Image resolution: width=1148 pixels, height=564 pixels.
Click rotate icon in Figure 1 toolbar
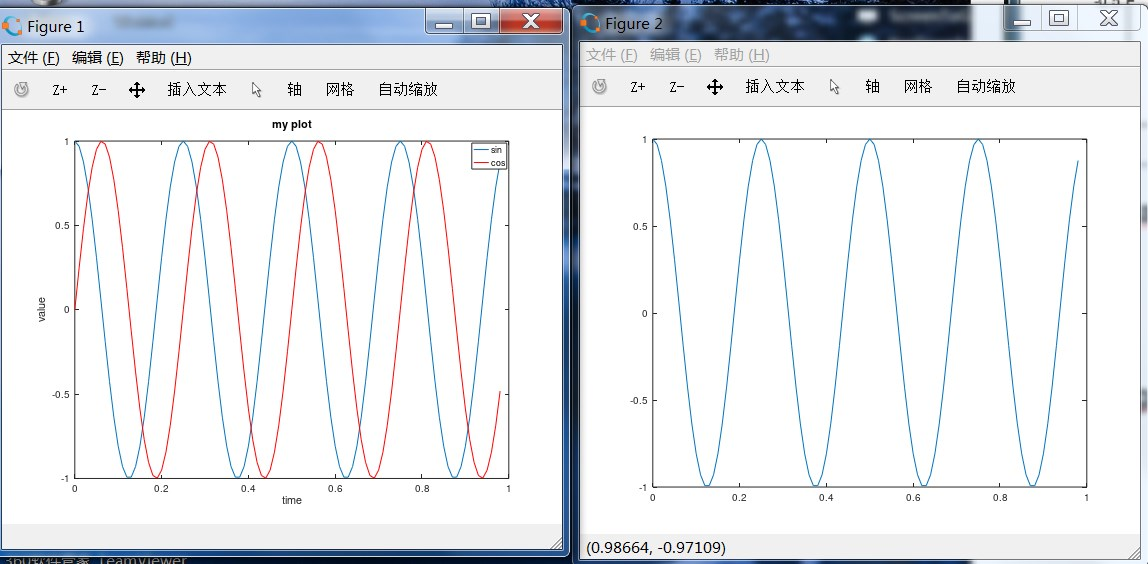coord(22,89)
